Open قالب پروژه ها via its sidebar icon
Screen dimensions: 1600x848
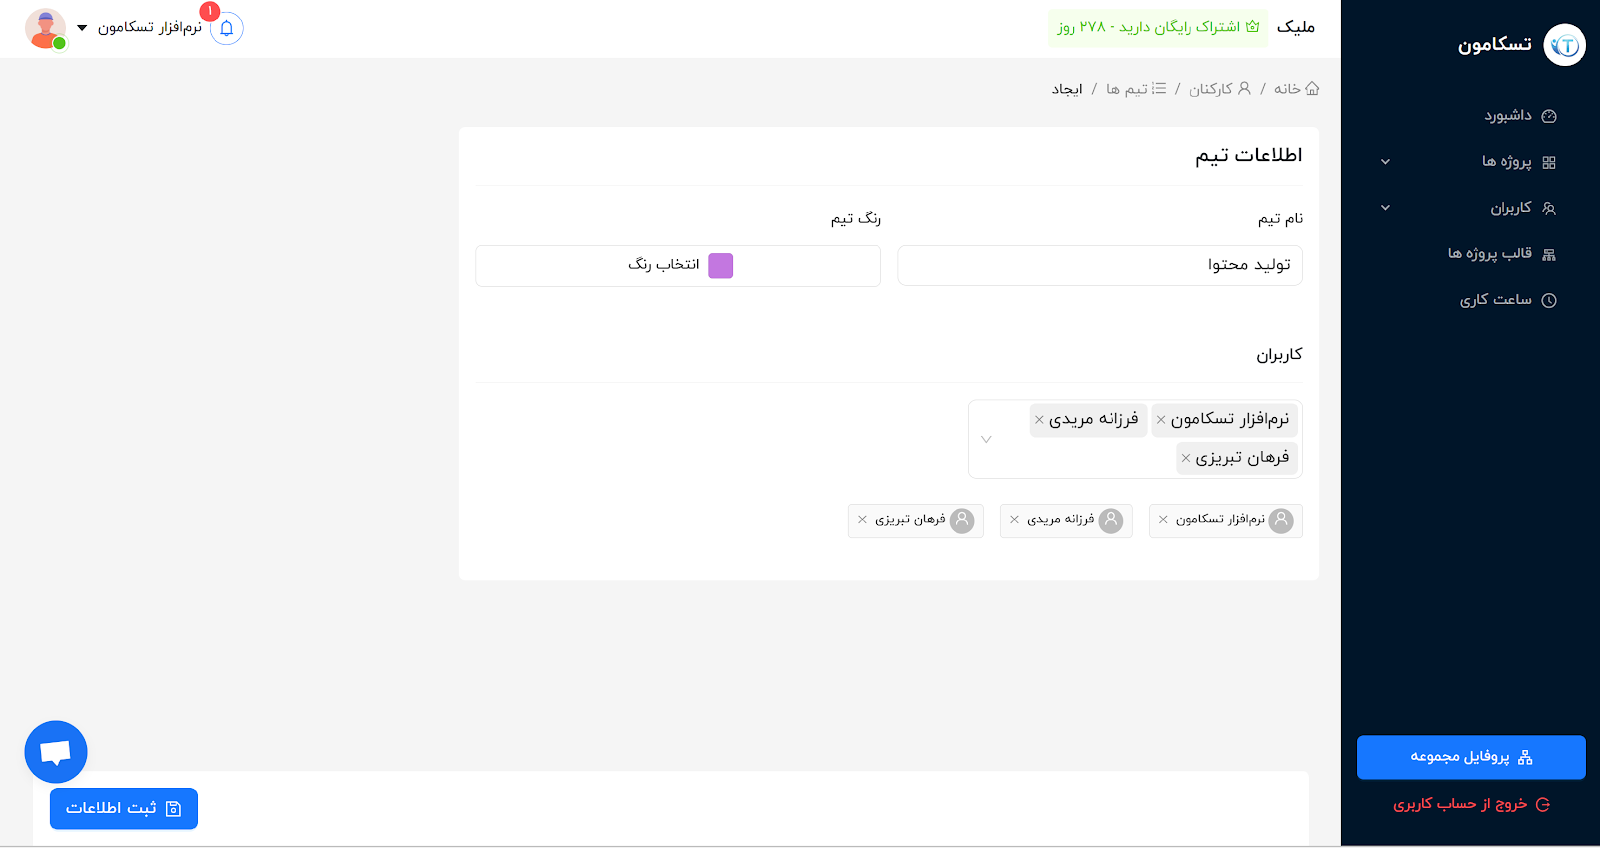pos(1549,253)
